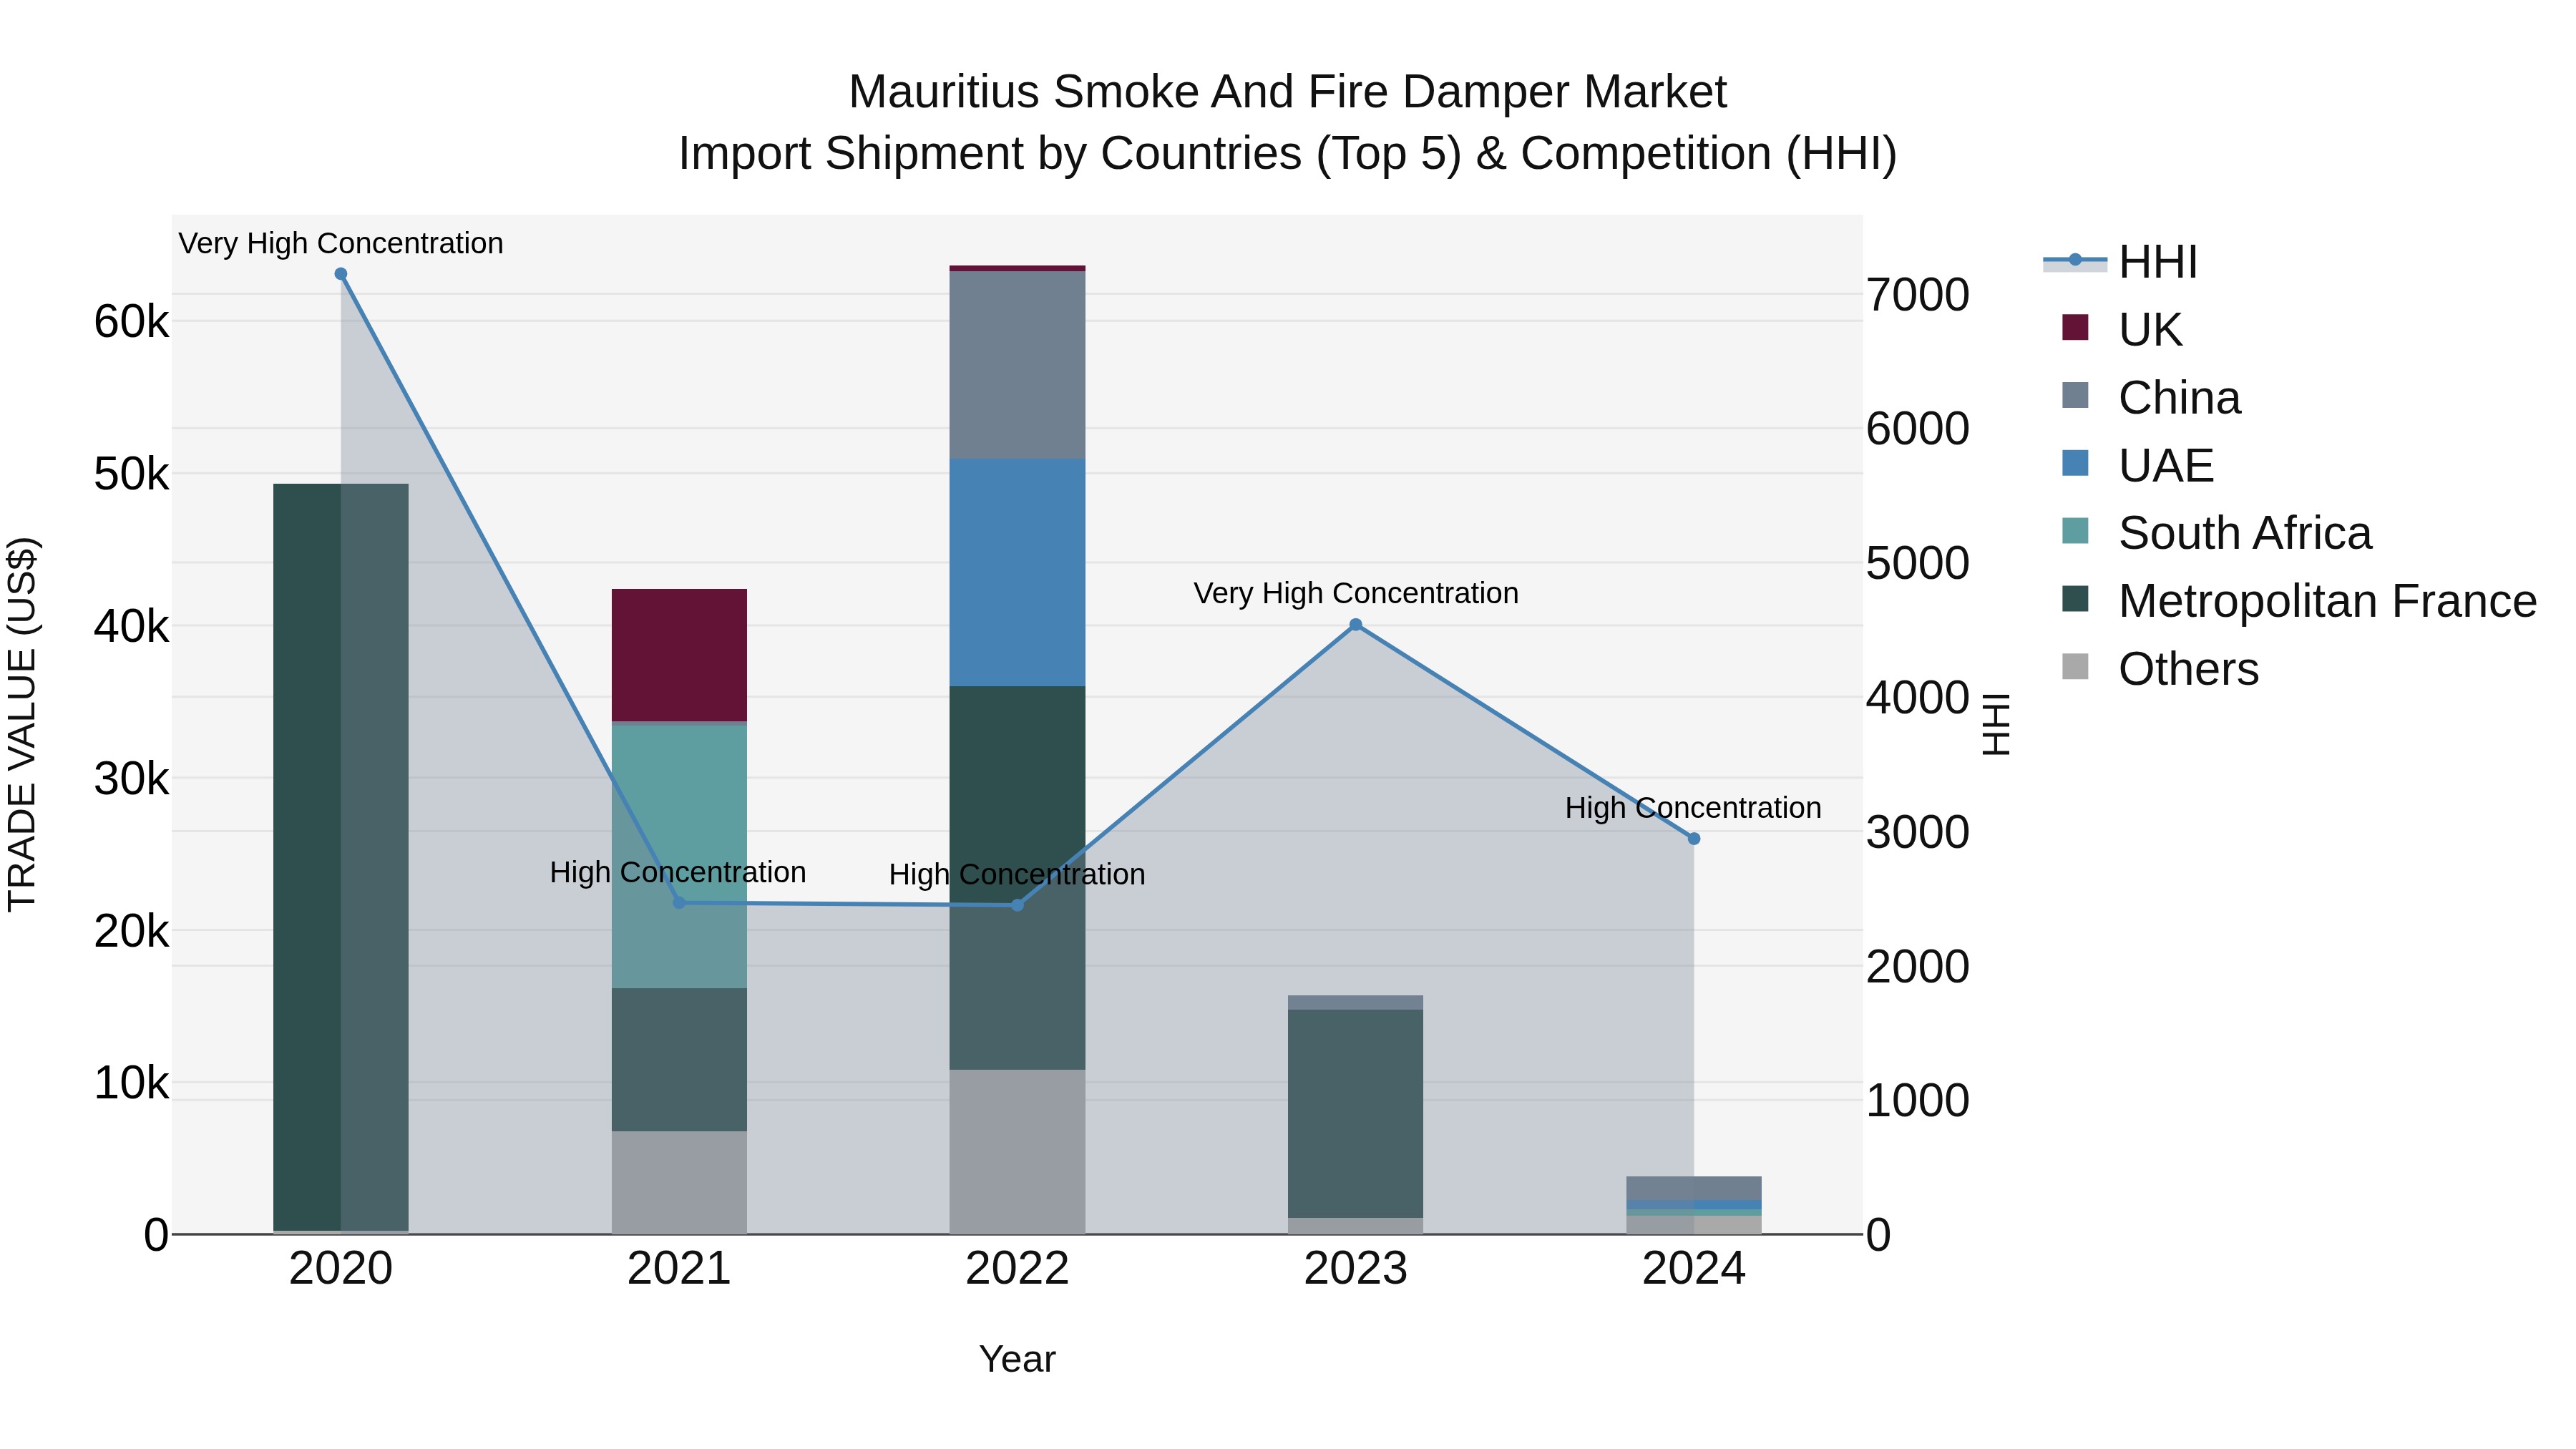2576x1449 pixels.
Task: Click the 2020 Very High Concentration annotation
Action: (x=341, y=243)
